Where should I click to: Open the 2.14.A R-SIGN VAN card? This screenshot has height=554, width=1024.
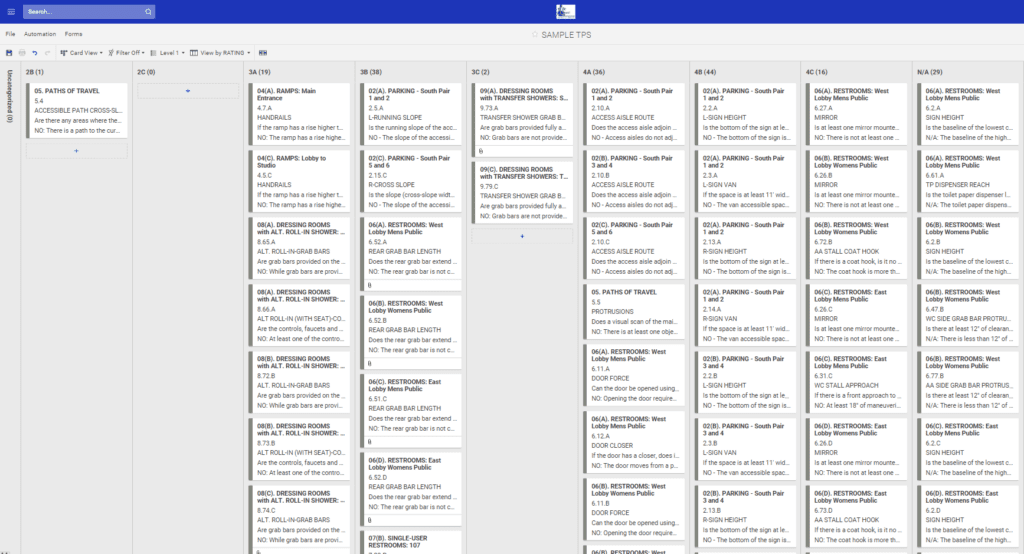point(745,315)
